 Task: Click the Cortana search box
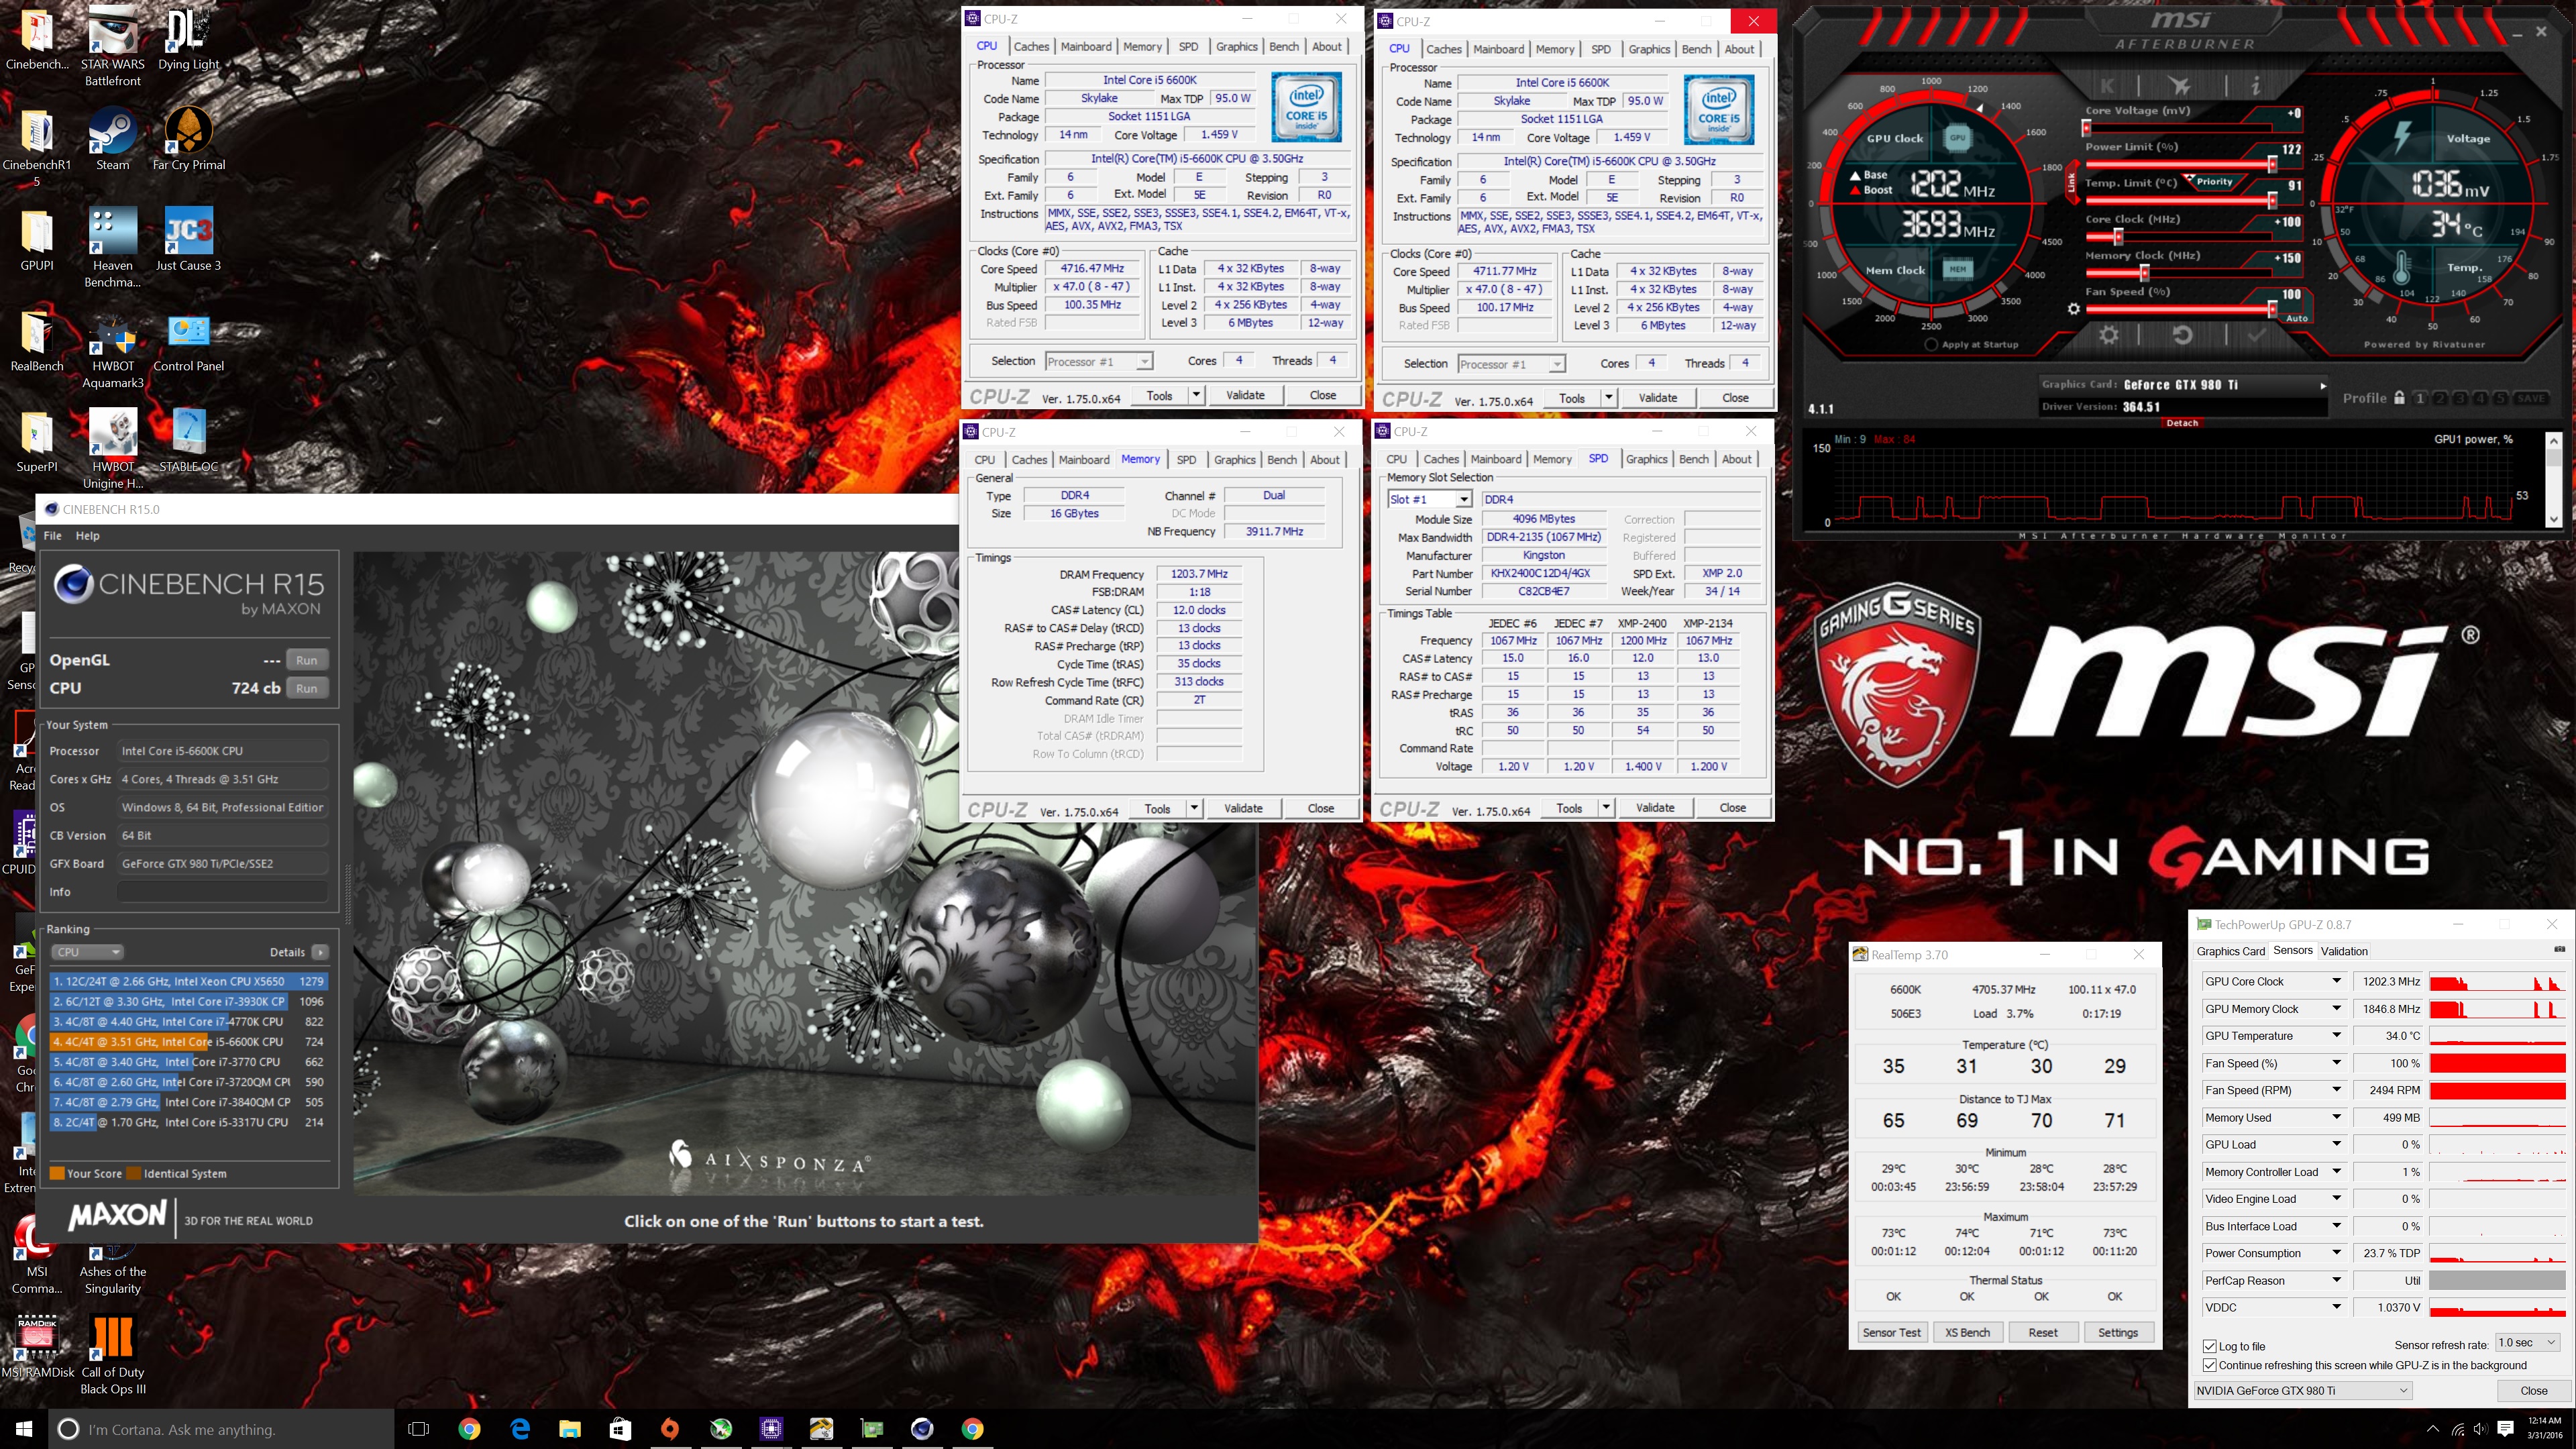pyautogui.click(x=221, y=1429)
